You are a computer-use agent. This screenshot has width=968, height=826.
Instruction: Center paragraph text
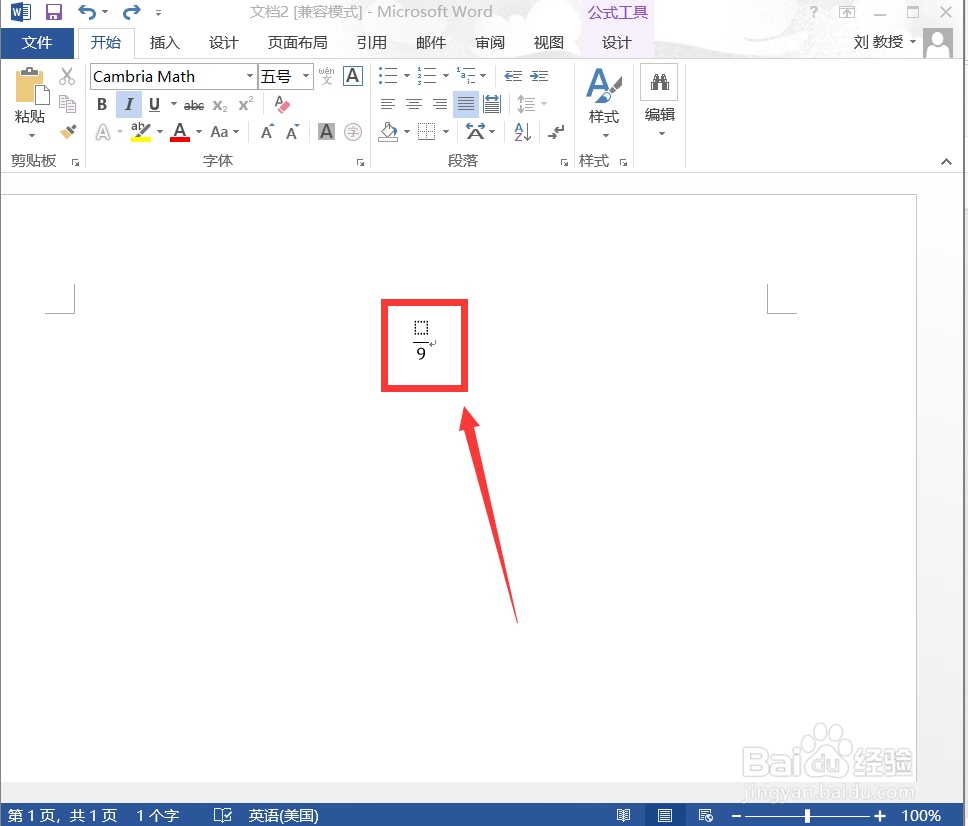click(414, 104)
